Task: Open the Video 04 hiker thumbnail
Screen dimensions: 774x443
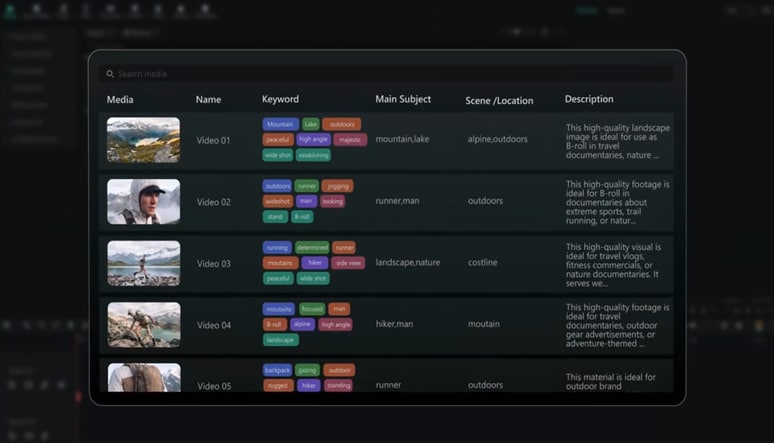Action: (144, 324)
